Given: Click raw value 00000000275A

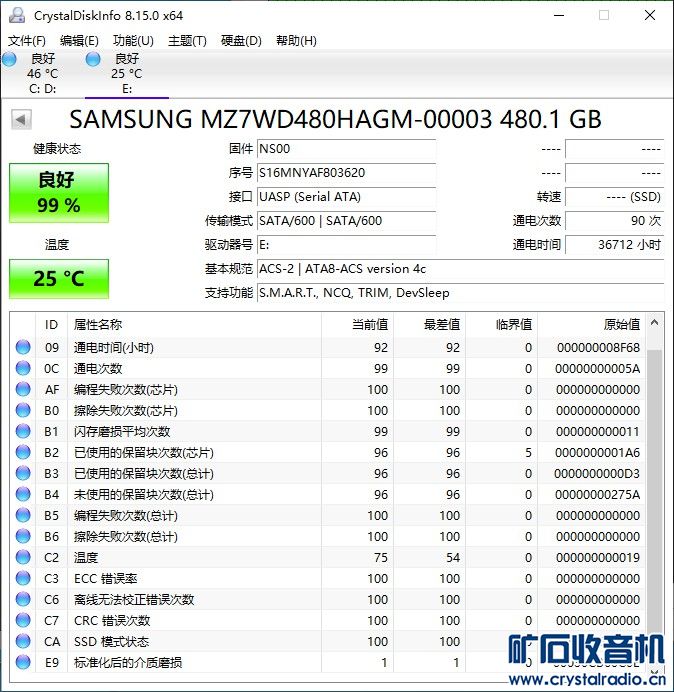Looking at the screenshot, I should click(x=598, y=494).
